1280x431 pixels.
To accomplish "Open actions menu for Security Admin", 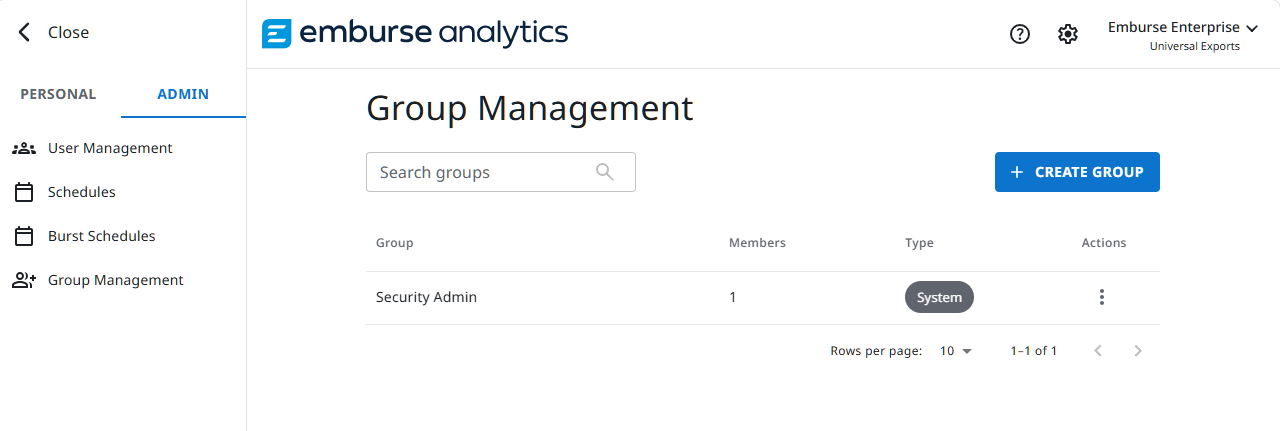I will tap(1102, 297).
